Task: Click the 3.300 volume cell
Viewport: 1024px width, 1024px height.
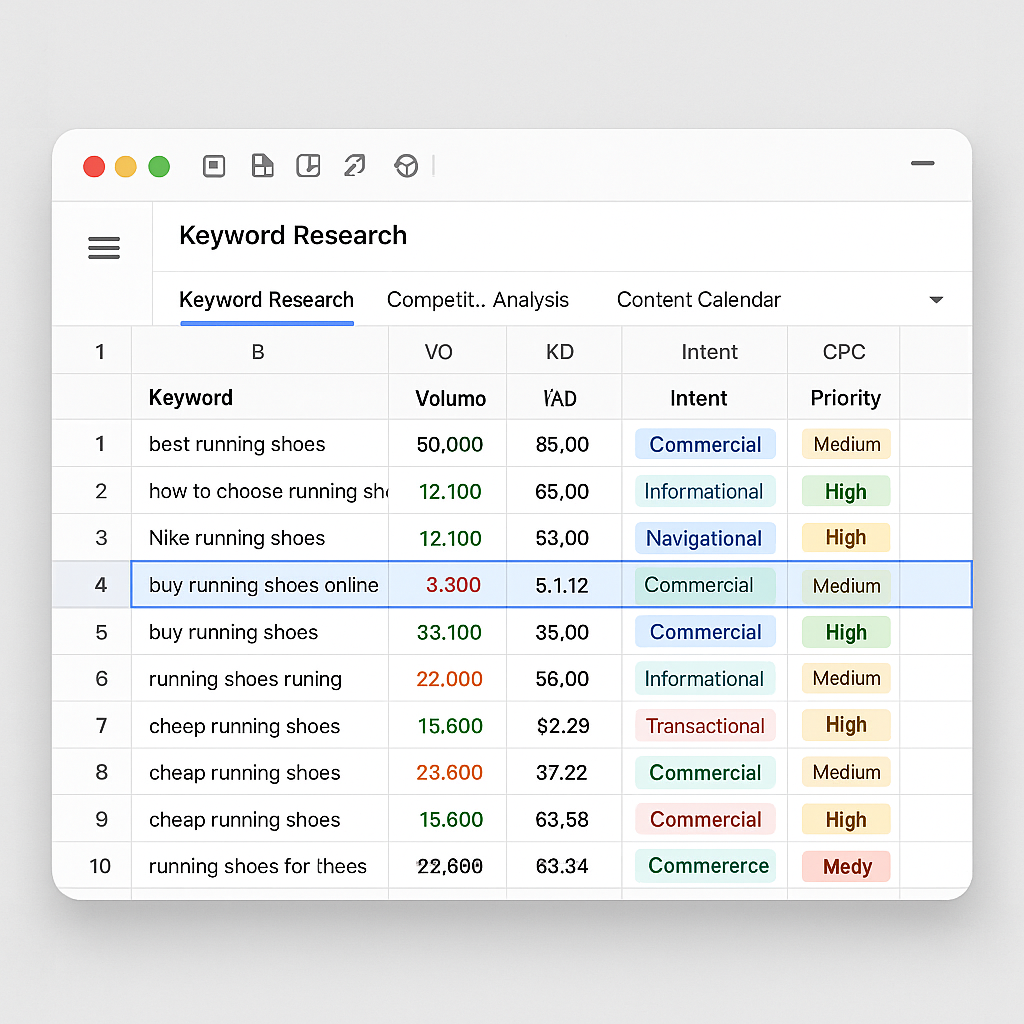Action: (x=447, y=584)
